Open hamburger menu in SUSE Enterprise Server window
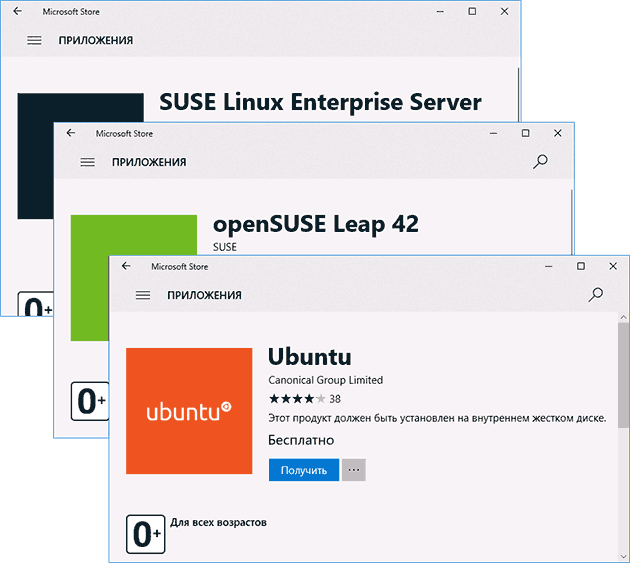This screenshot has height=563, width=630. coord(34,41)
